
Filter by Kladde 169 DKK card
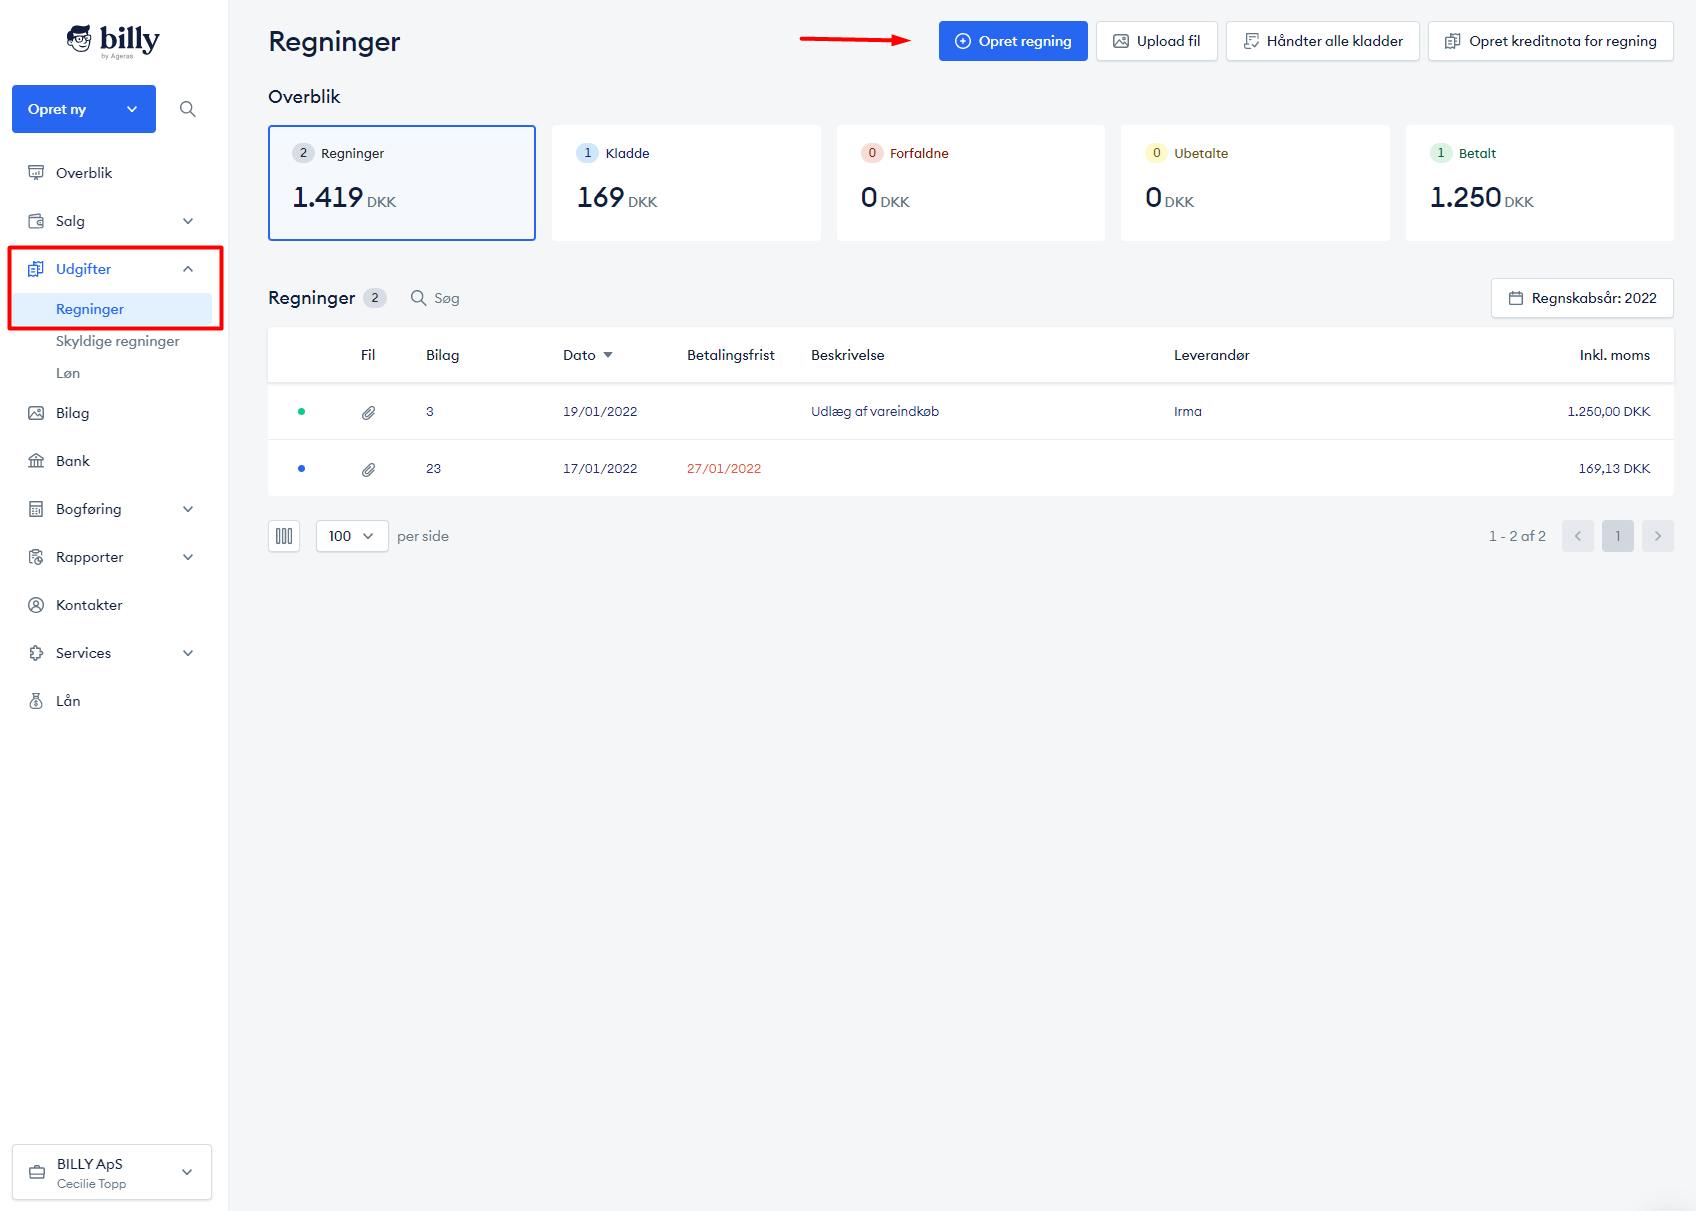[686, 183]
